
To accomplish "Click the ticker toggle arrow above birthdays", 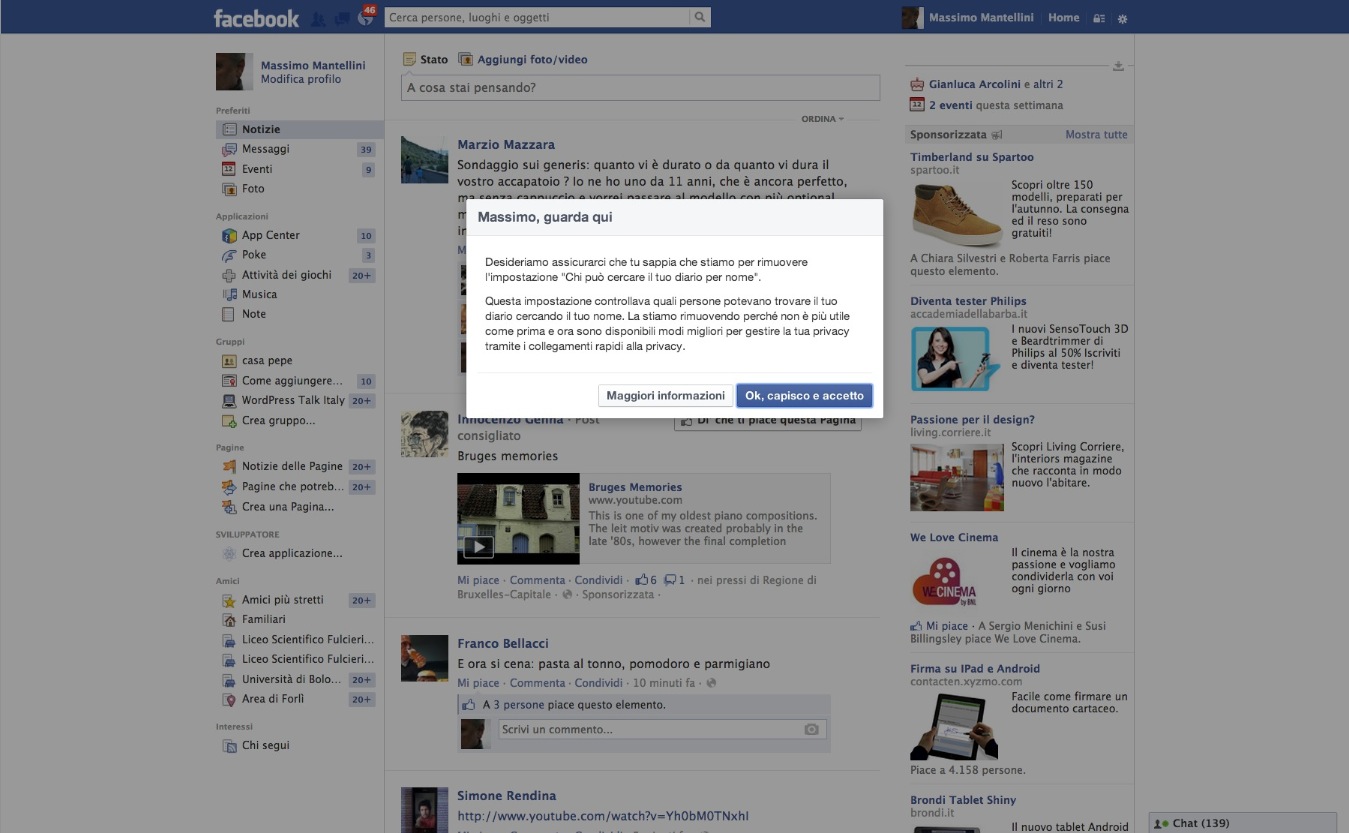I will (1118, 66).
